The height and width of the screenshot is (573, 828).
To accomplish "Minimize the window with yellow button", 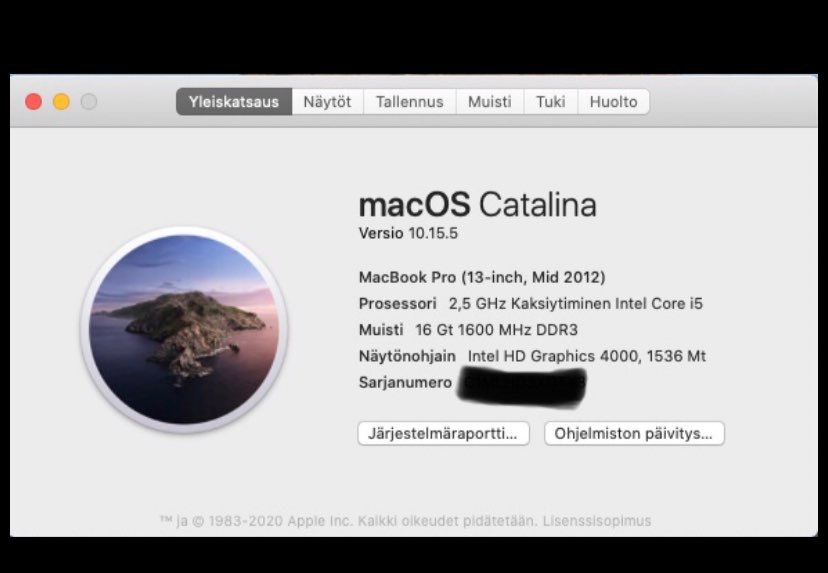I will coord(61,101).
